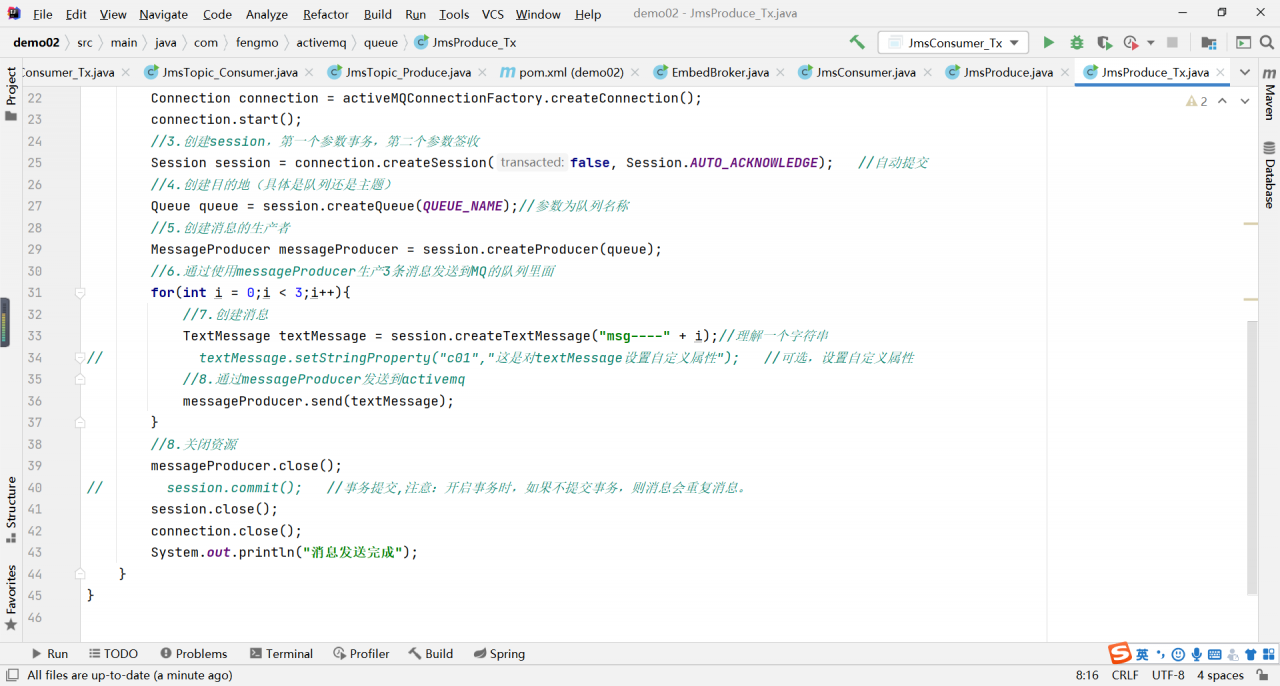Image resolution: width=1280 pixels, height=686 pixels.
Task: Collapse fold end marker at line 37
Action: click(80, 423)
